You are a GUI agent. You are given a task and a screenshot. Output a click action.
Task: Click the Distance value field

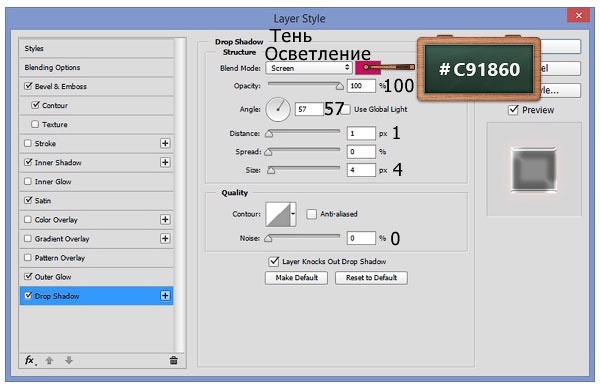pyautogui.click(x=361, y=133)
